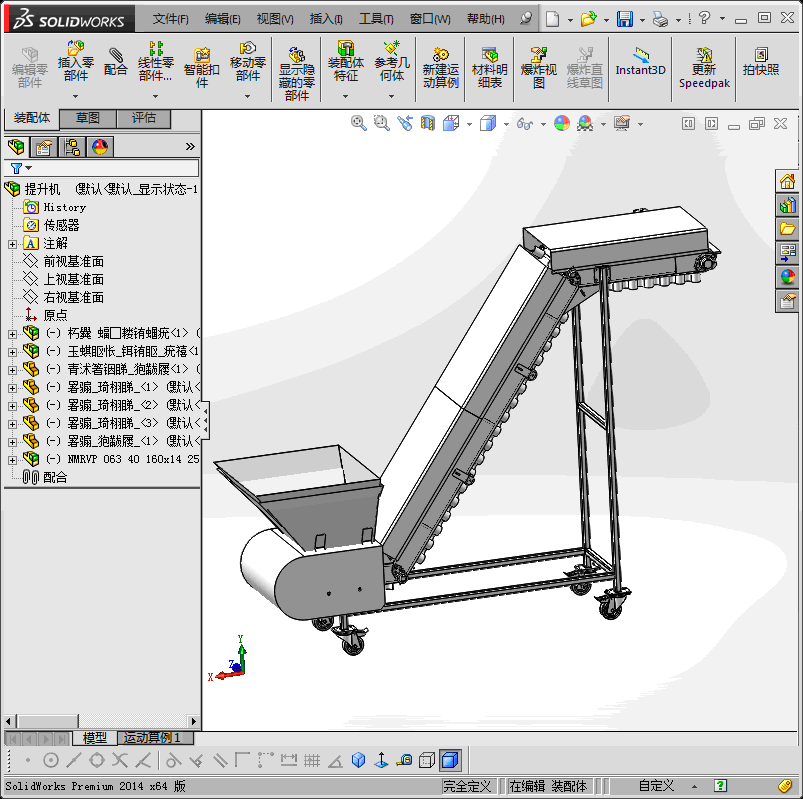Click Previous View icon in view toolbar
The height and width of the screenshot is (799, 803).
(x=405, y=123)
